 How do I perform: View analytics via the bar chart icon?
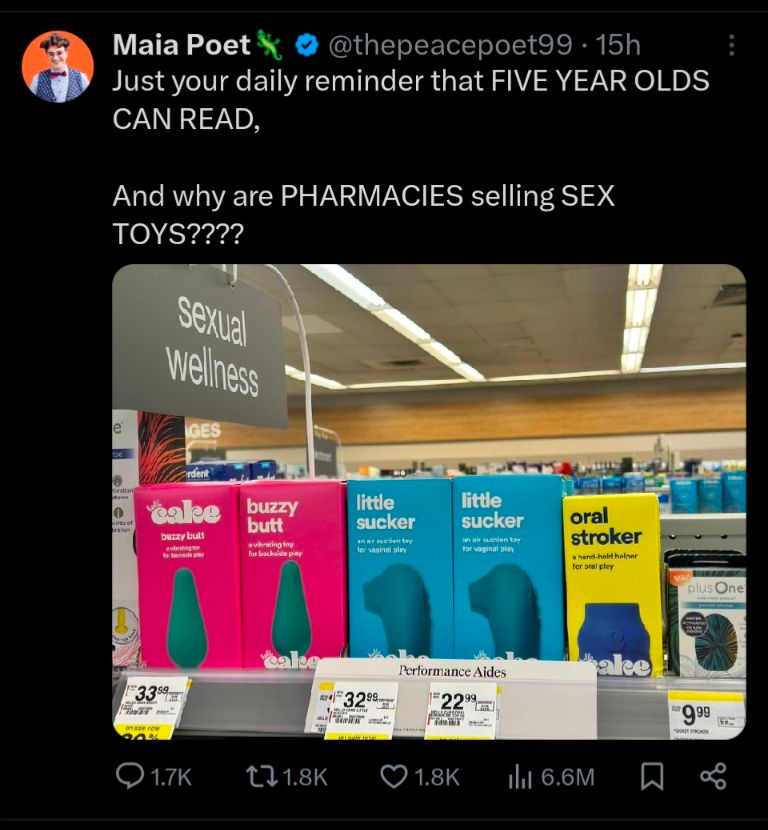coord(520,778)
